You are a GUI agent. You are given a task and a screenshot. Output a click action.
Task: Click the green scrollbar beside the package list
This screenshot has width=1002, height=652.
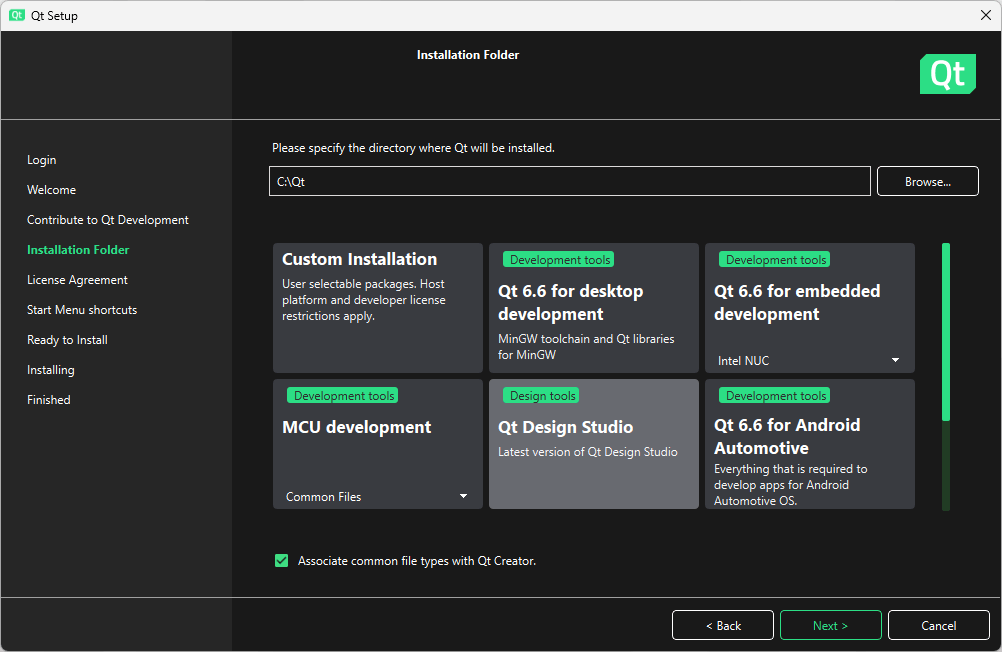coord(945,330)
